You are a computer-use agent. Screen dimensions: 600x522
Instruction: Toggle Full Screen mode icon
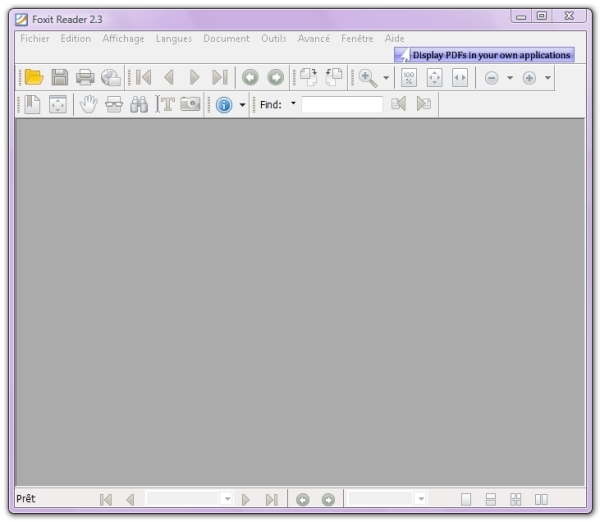(58, 104)
